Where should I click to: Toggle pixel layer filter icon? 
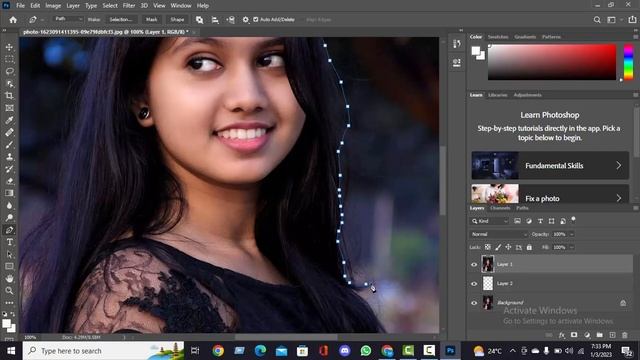pos(517,221)
